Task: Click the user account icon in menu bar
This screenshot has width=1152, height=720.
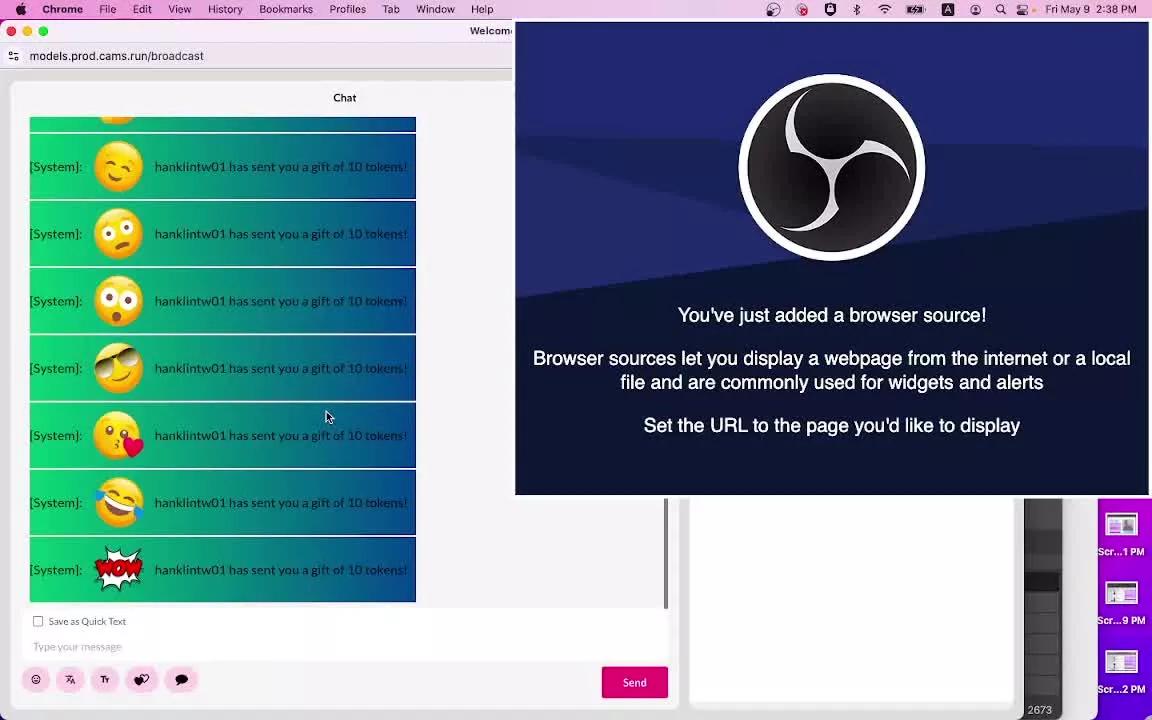Action: point(975,10)
